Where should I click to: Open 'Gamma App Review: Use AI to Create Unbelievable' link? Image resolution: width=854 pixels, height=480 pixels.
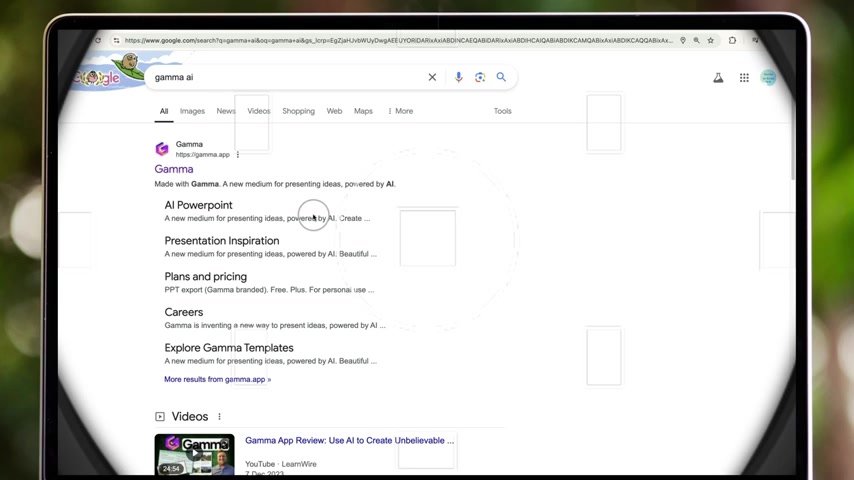coord(349,440)
